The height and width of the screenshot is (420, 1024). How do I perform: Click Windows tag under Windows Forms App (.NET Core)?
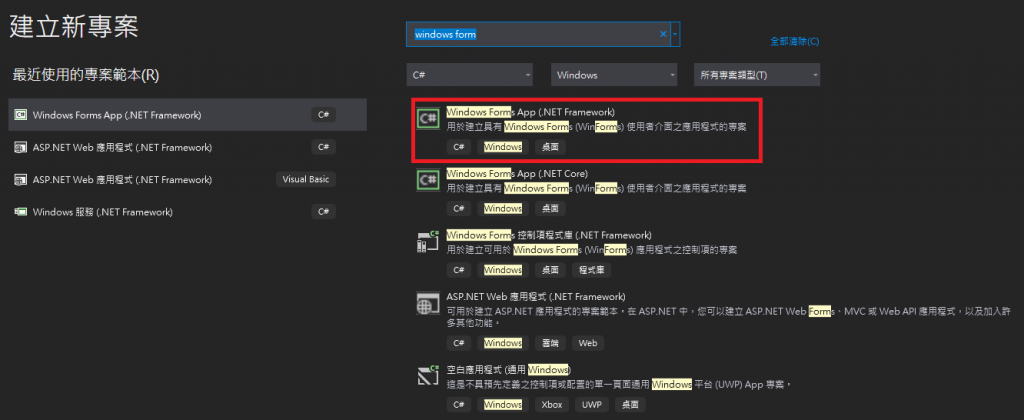coord(503,208)
